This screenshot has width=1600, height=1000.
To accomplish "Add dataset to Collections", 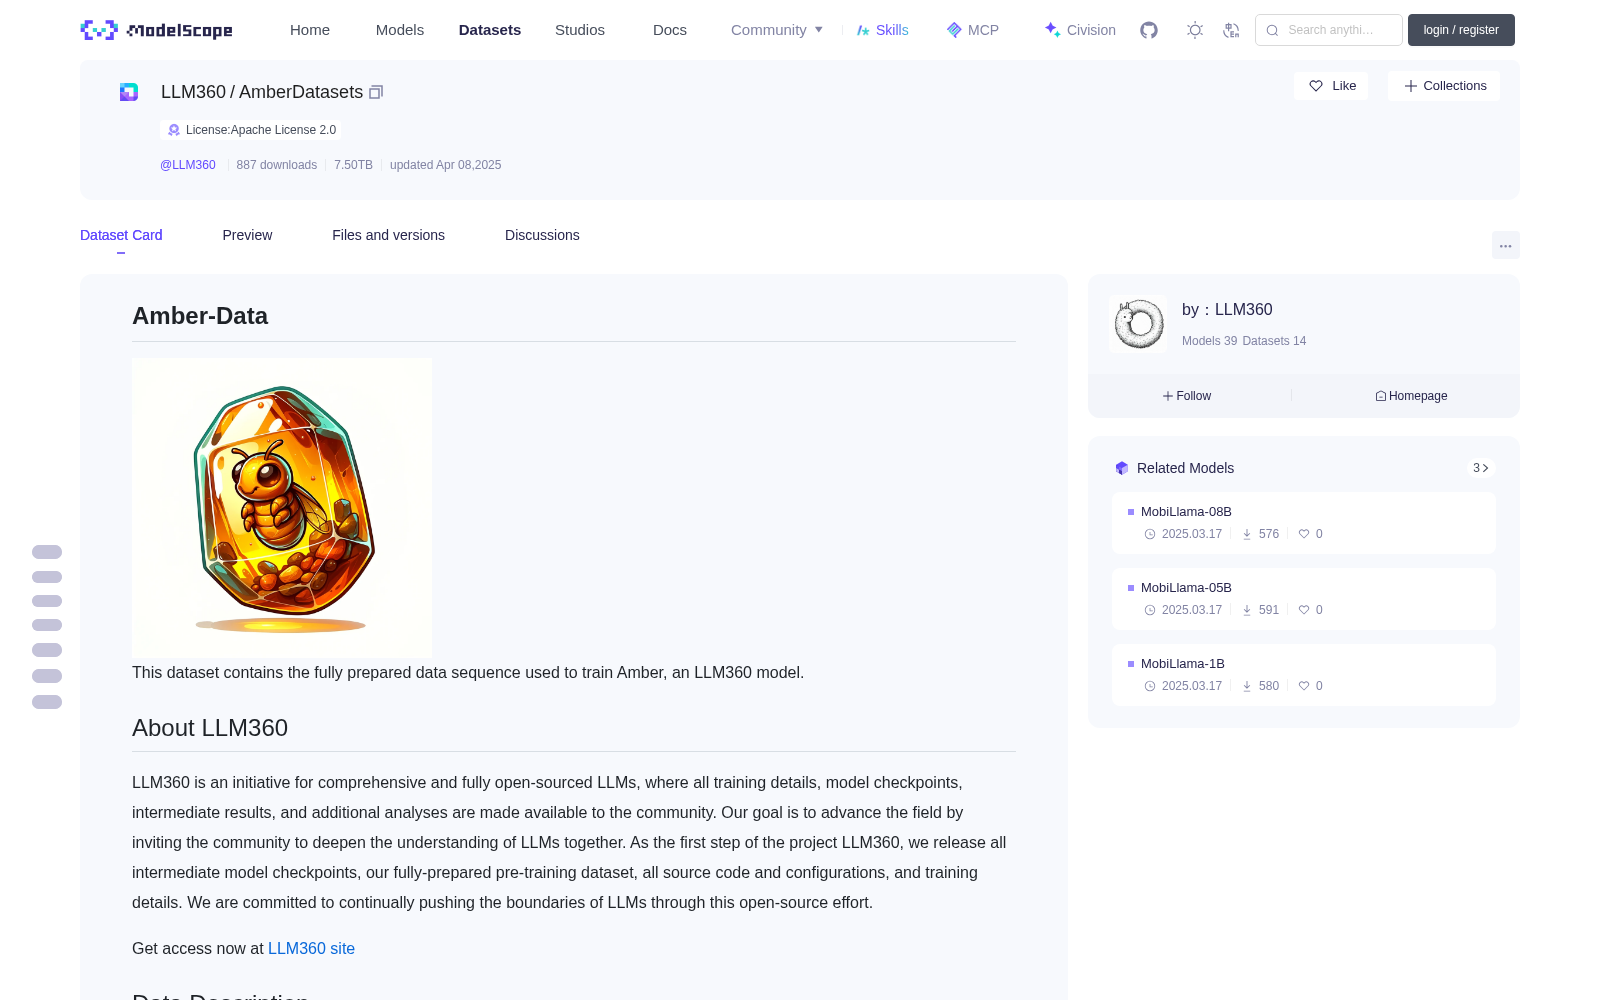I will 1444,86.
